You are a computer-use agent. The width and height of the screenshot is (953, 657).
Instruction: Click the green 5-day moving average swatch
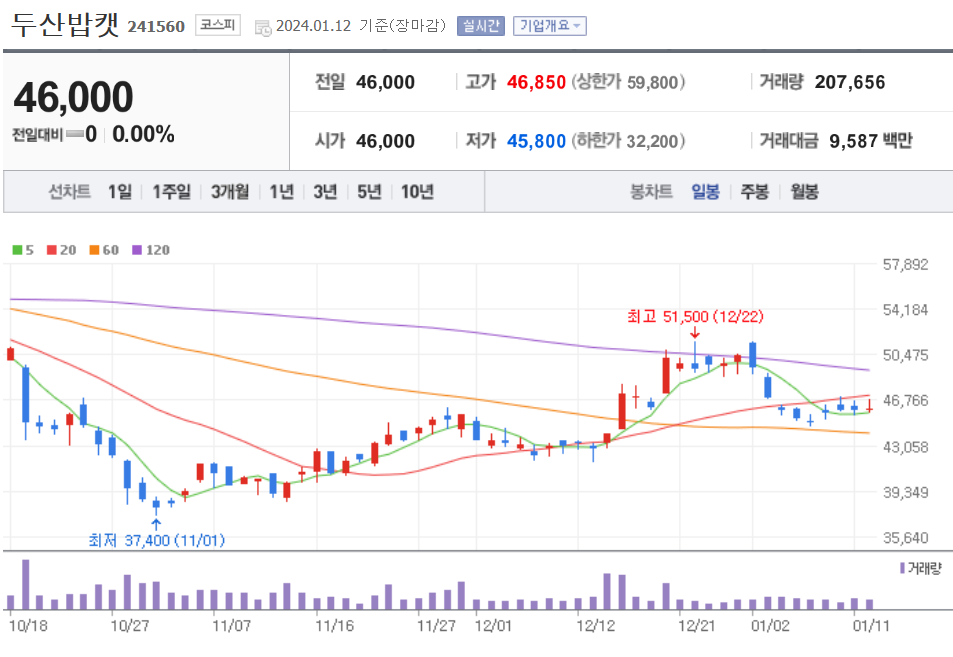click(x=17, y=250)
